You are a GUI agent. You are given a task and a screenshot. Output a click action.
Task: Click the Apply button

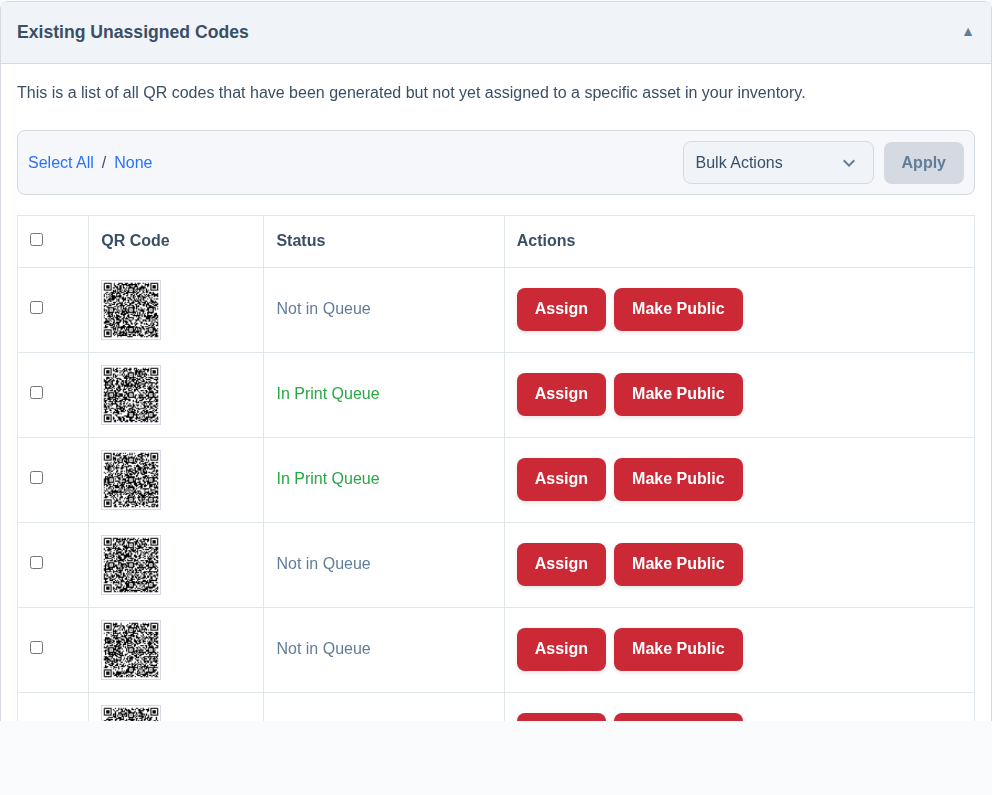click(923, 163)
